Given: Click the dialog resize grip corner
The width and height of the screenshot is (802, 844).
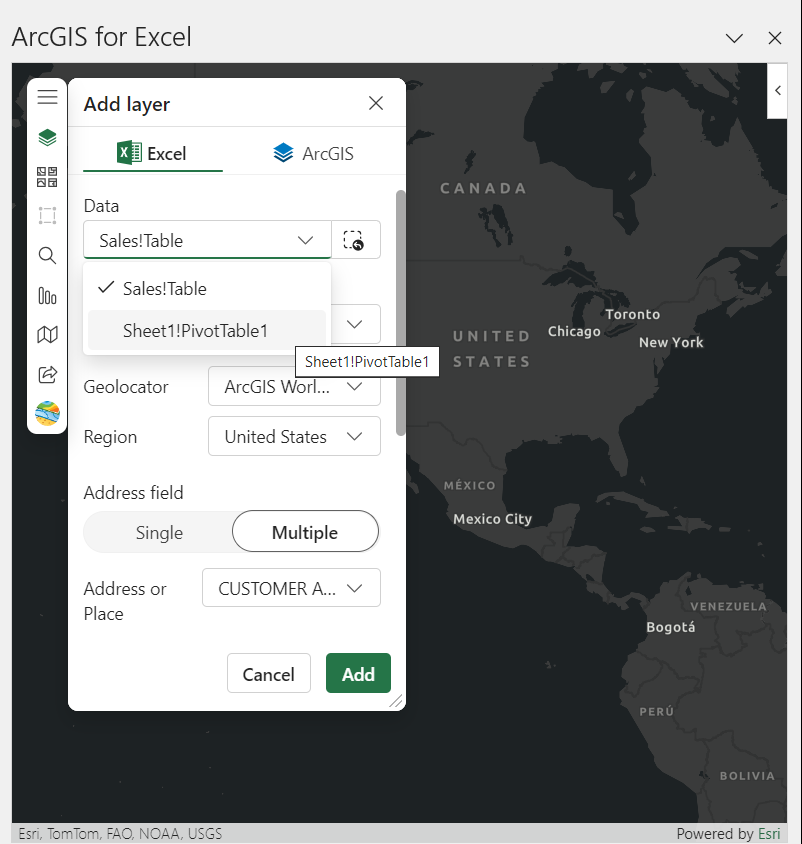Looking at the screenshot, I should pyautogui.click(x=396, y=701).
